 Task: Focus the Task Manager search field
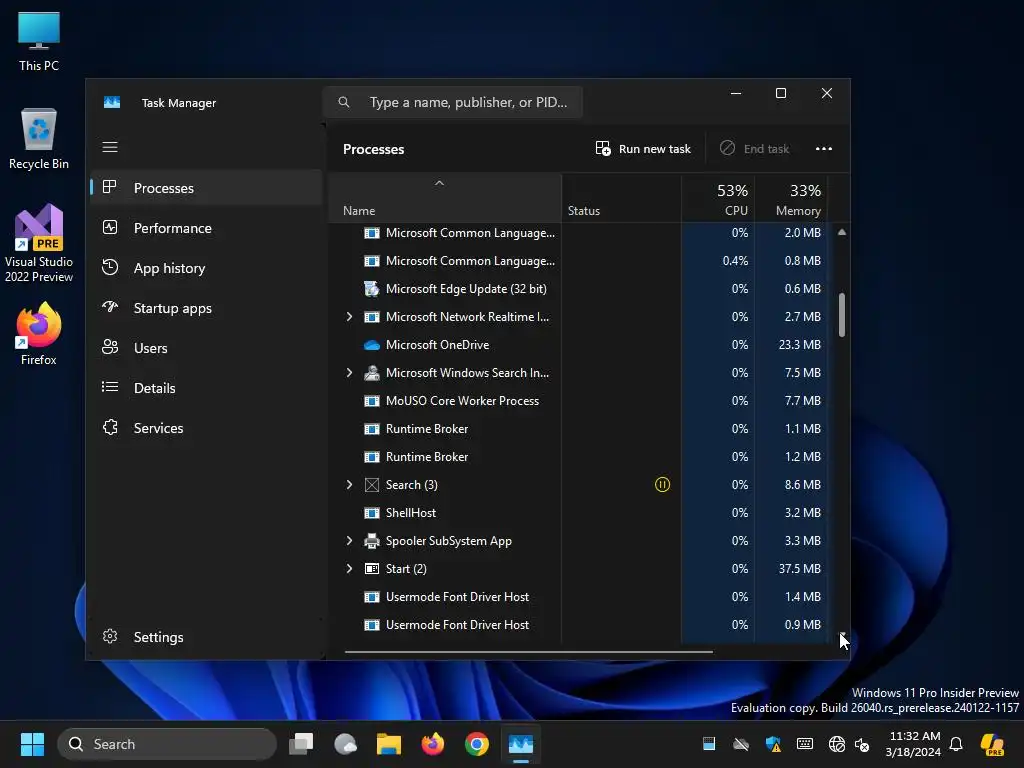click(453, 102)
